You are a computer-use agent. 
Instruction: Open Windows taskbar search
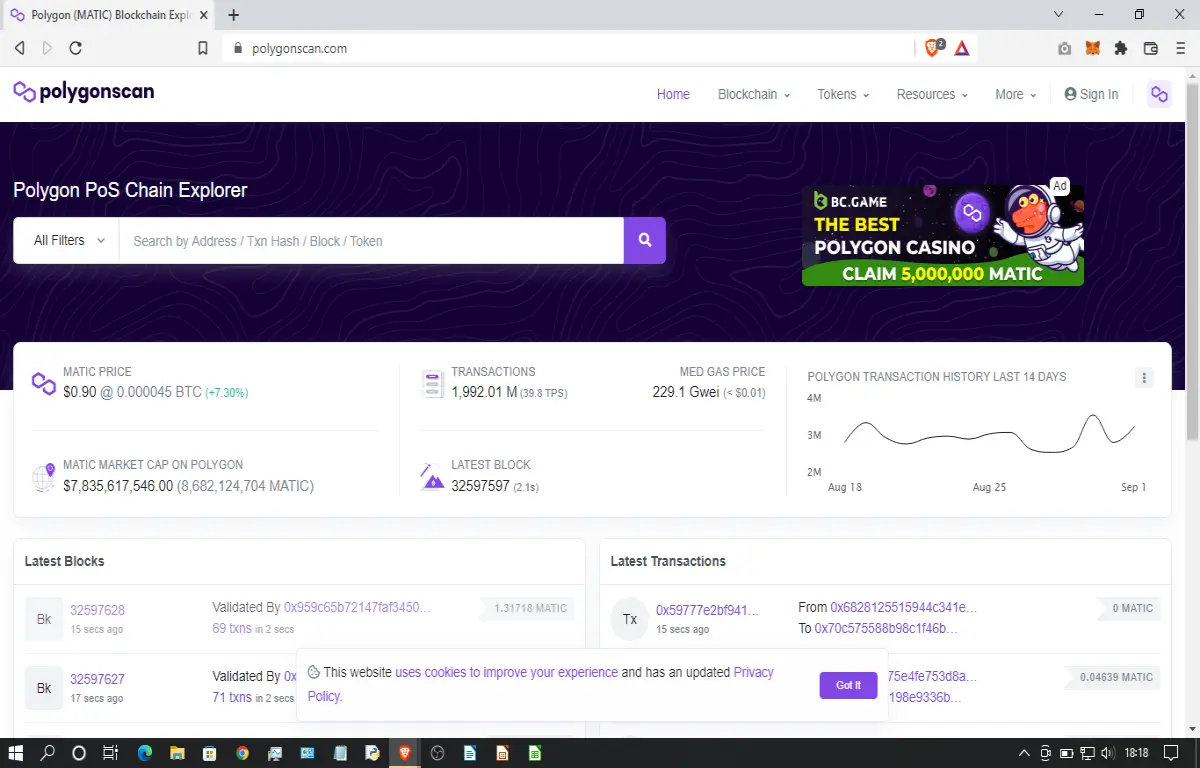(x=47, y=753)
